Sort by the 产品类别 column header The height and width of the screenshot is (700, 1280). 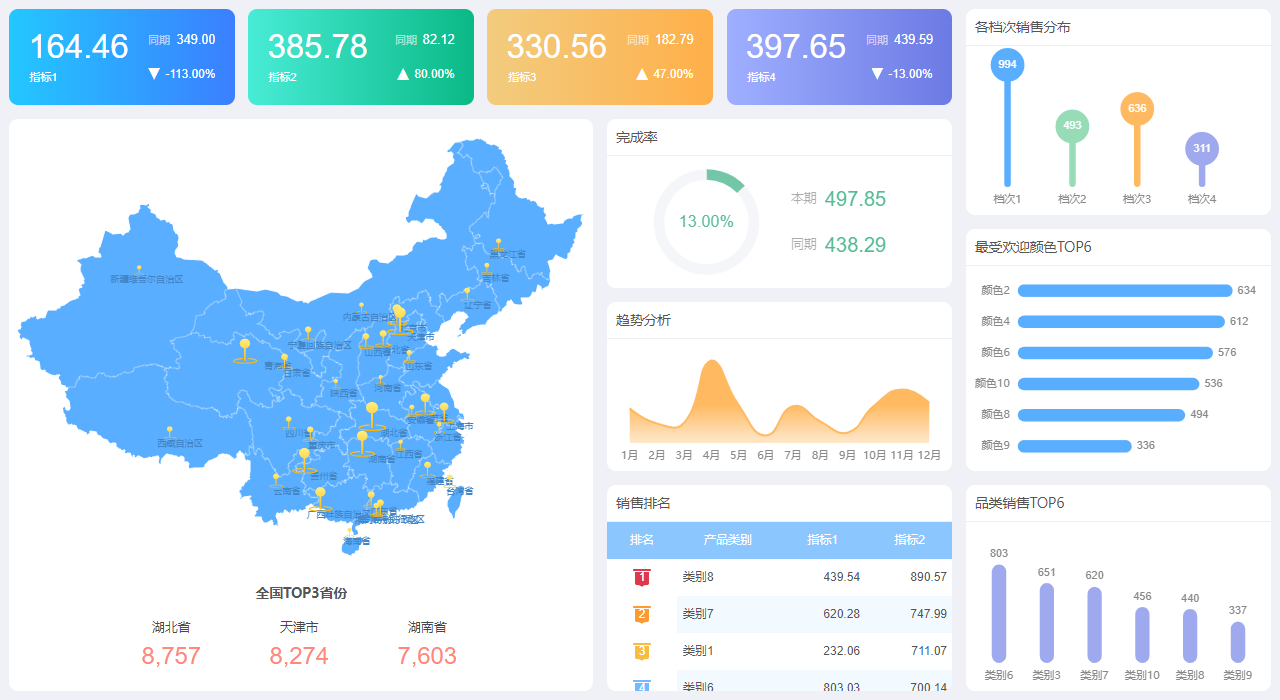(x=727, y=540)
